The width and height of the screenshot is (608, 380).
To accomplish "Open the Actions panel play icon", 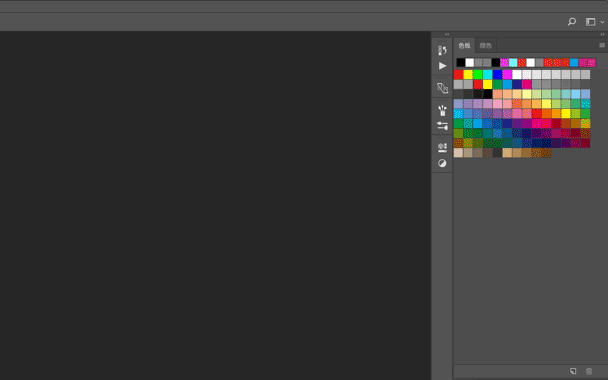I will tap(442, 66).
